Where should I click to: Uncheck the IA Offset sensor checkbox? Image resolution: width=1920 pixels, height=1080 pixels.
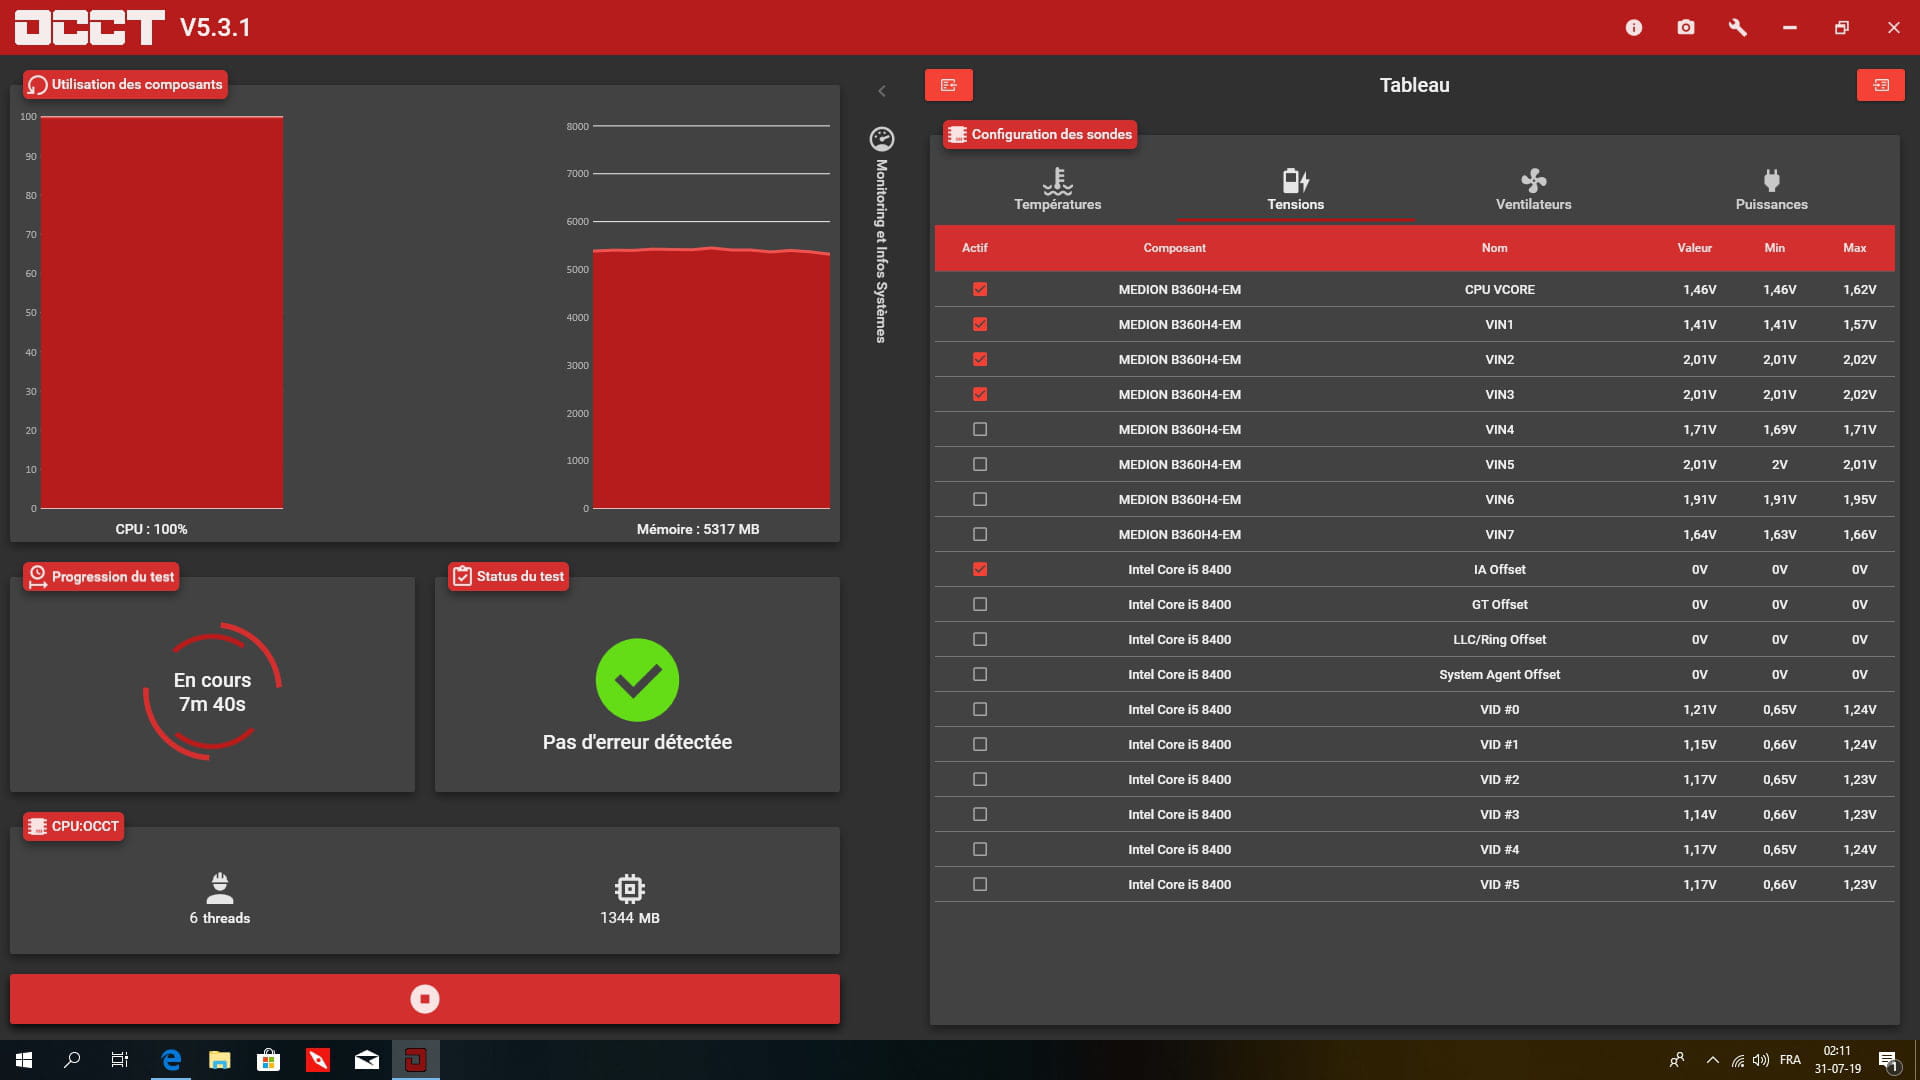[980, 569]
